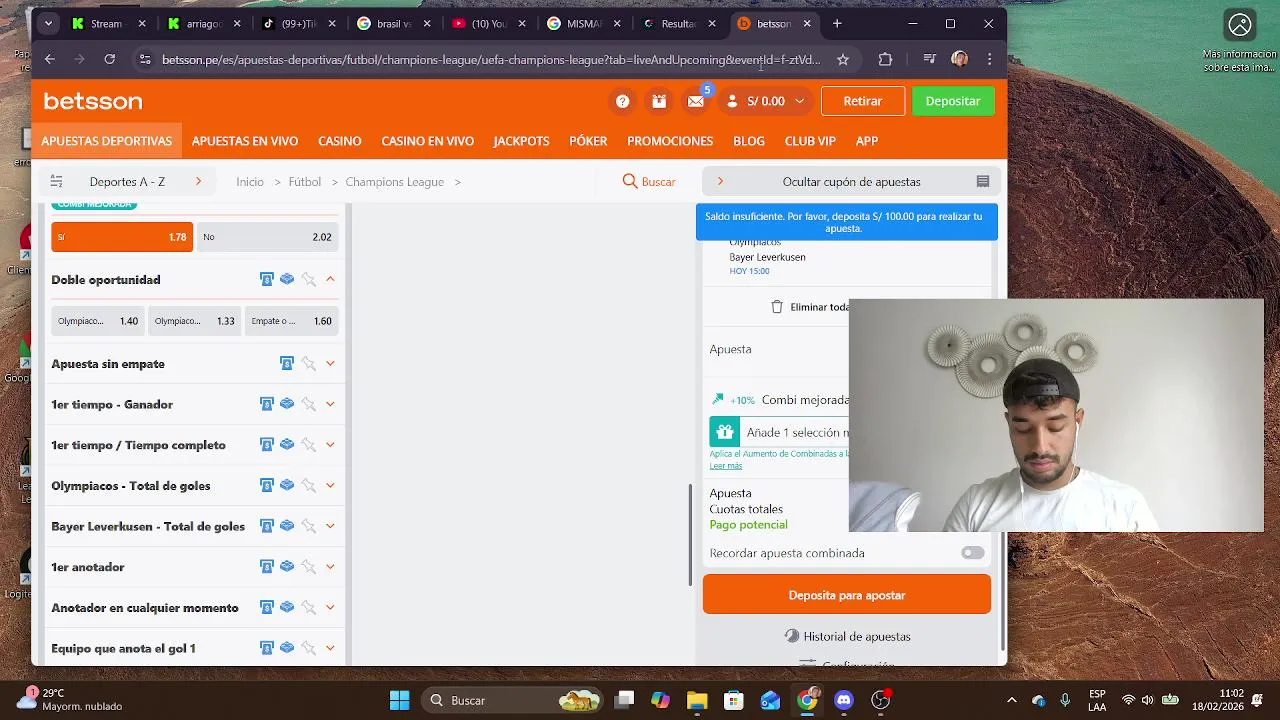1280x720 pixels.
Task: Click cash-out icon for 1er tiempo / Tiempo completo
Action: click(x=267, y=445)
